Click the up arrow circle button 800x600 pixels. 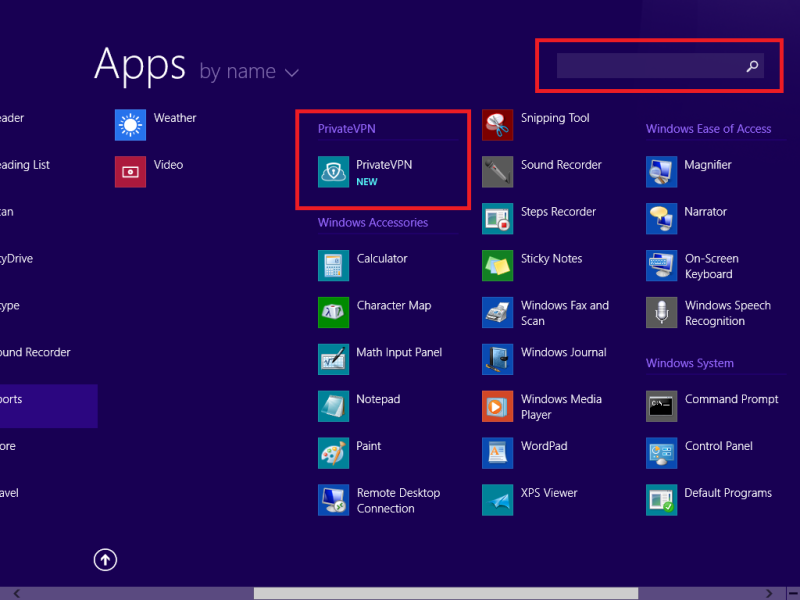tap(105, 560)
